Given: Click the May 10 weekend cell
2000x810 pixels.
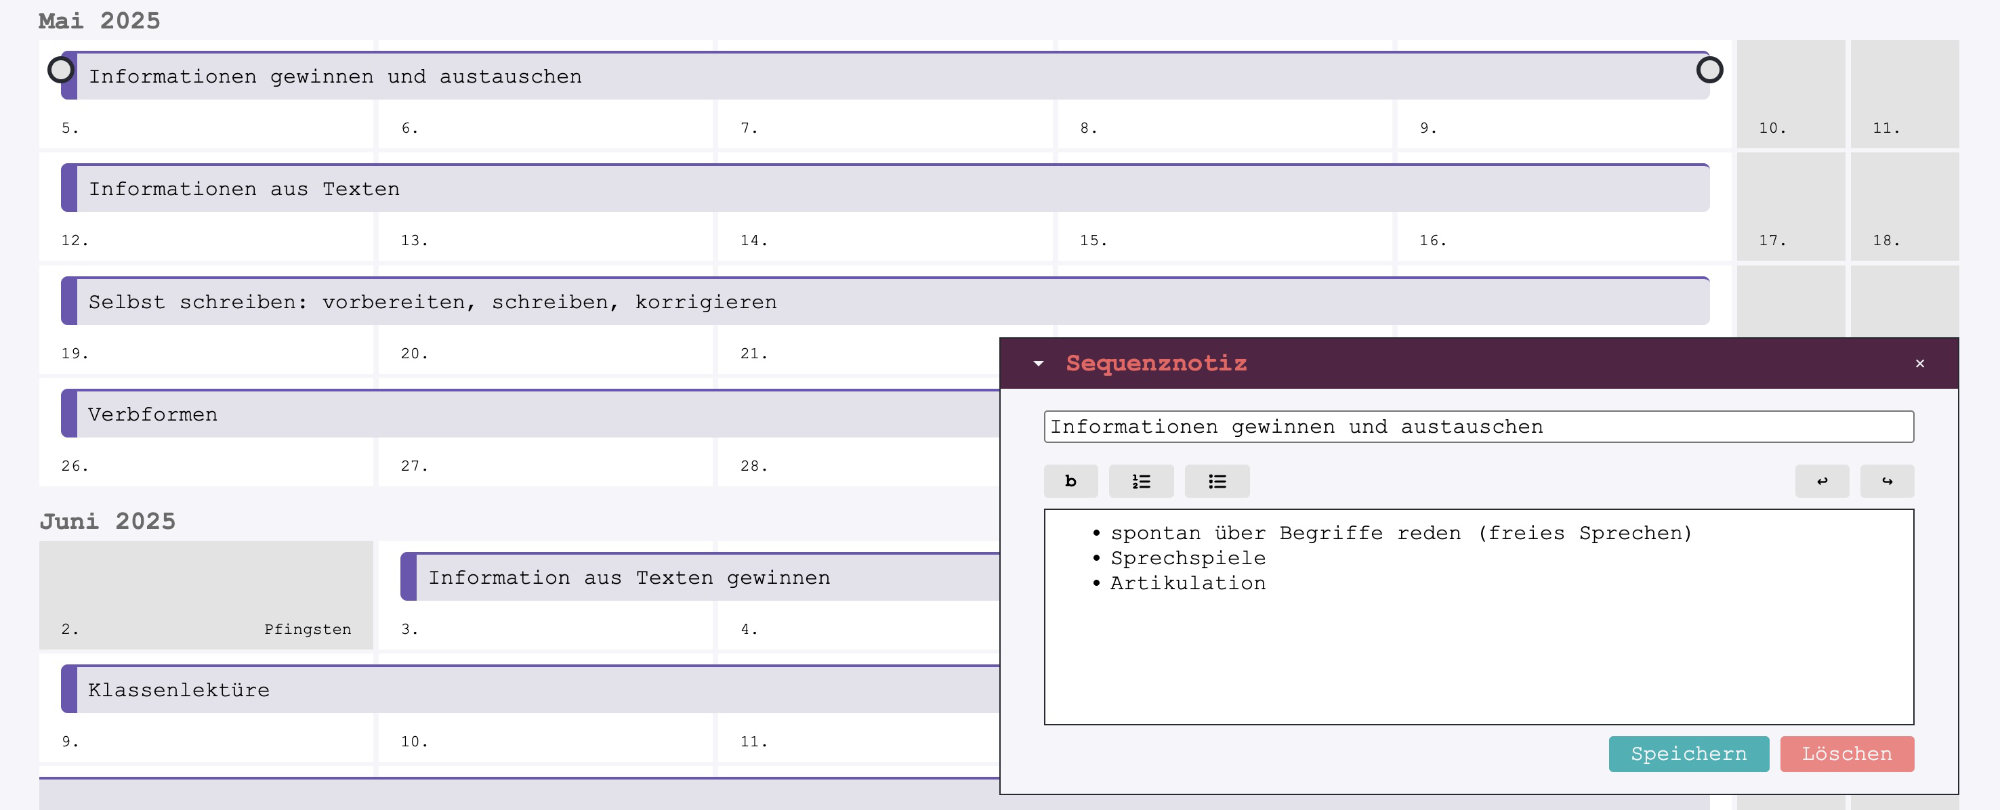Looking at the screenshot, I should [x=1790, y=94].
